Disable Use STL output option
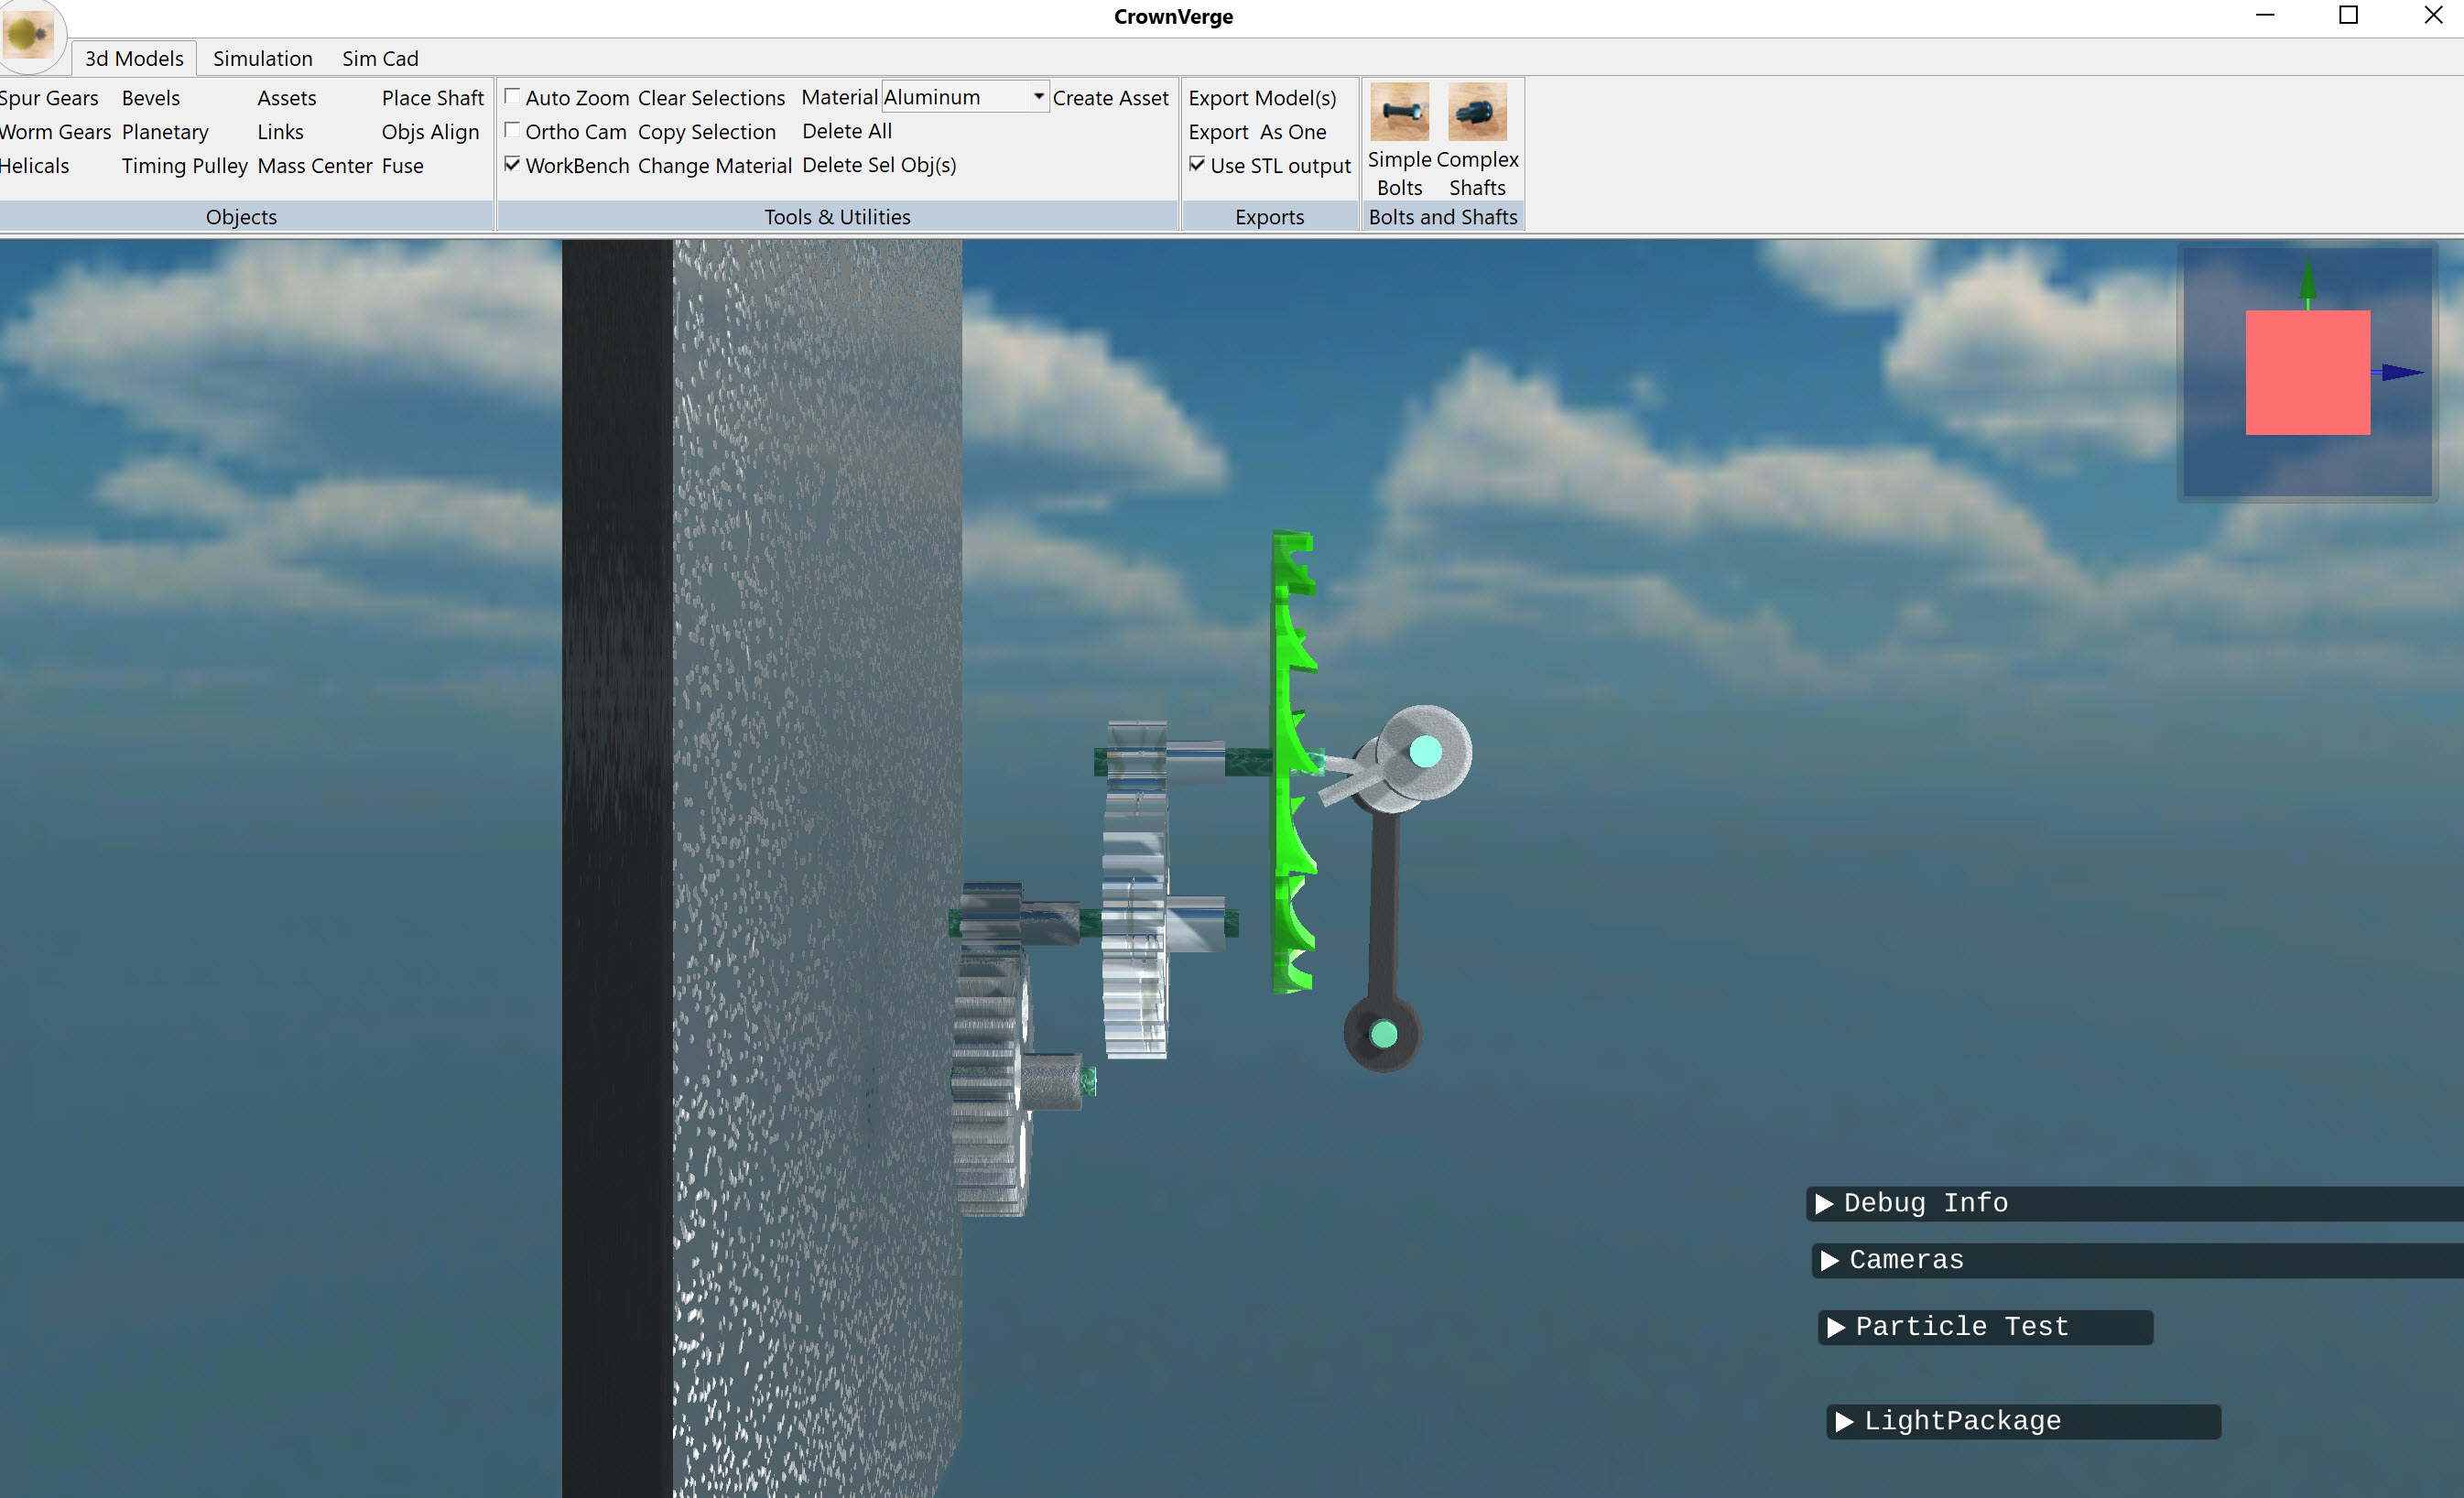2464x1498 pixels. click(1197, 165)
